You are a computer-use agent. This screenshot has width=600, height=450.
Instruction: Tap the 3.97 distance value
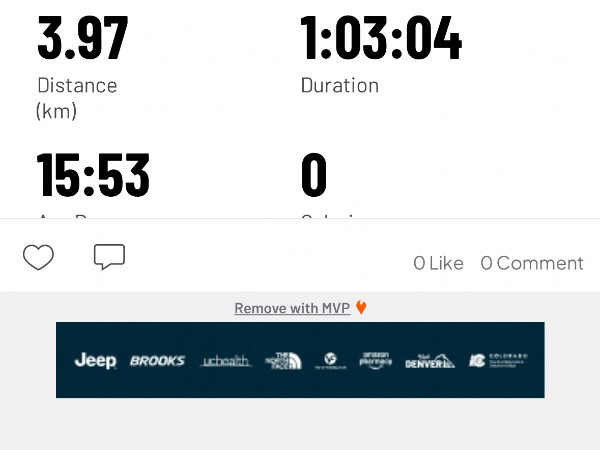click(83, 38)
